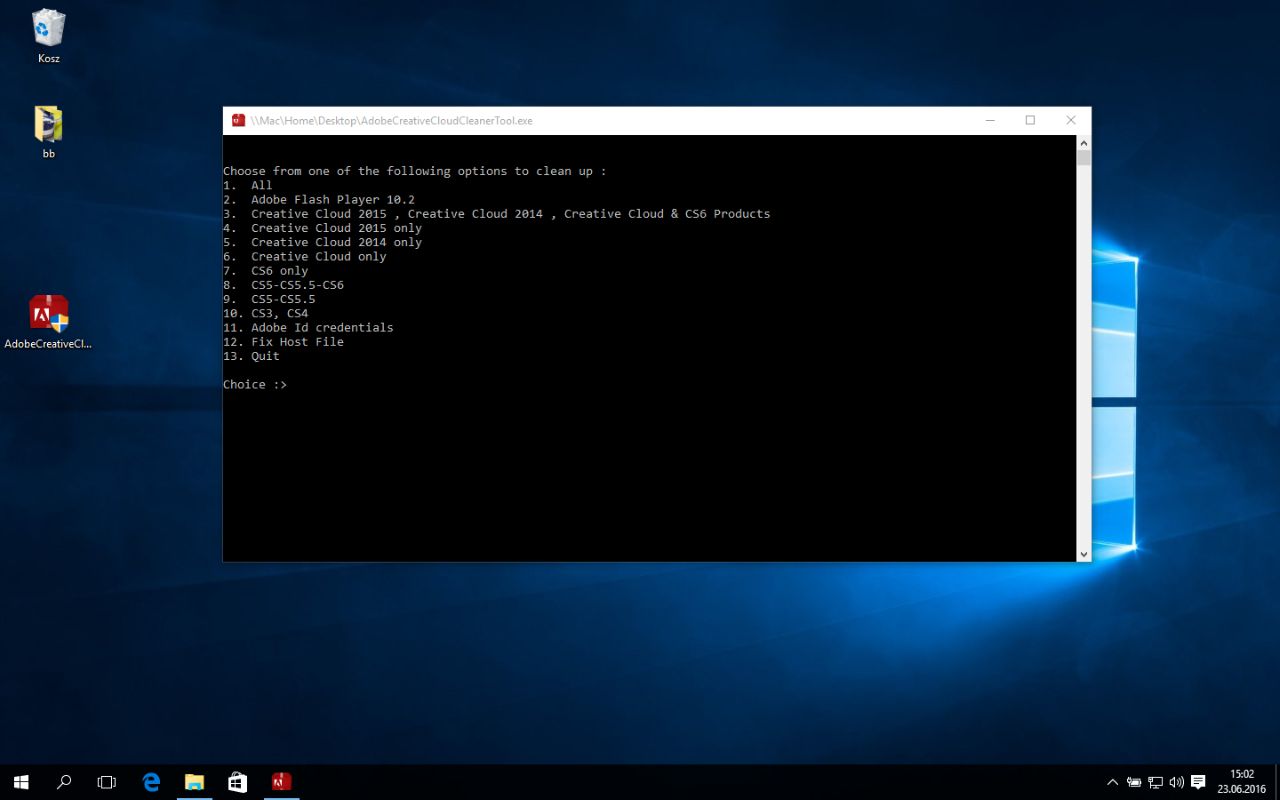Select the bb folder on desktop
The height and width of the screenshot is (800, 1280).
(48, 132)
